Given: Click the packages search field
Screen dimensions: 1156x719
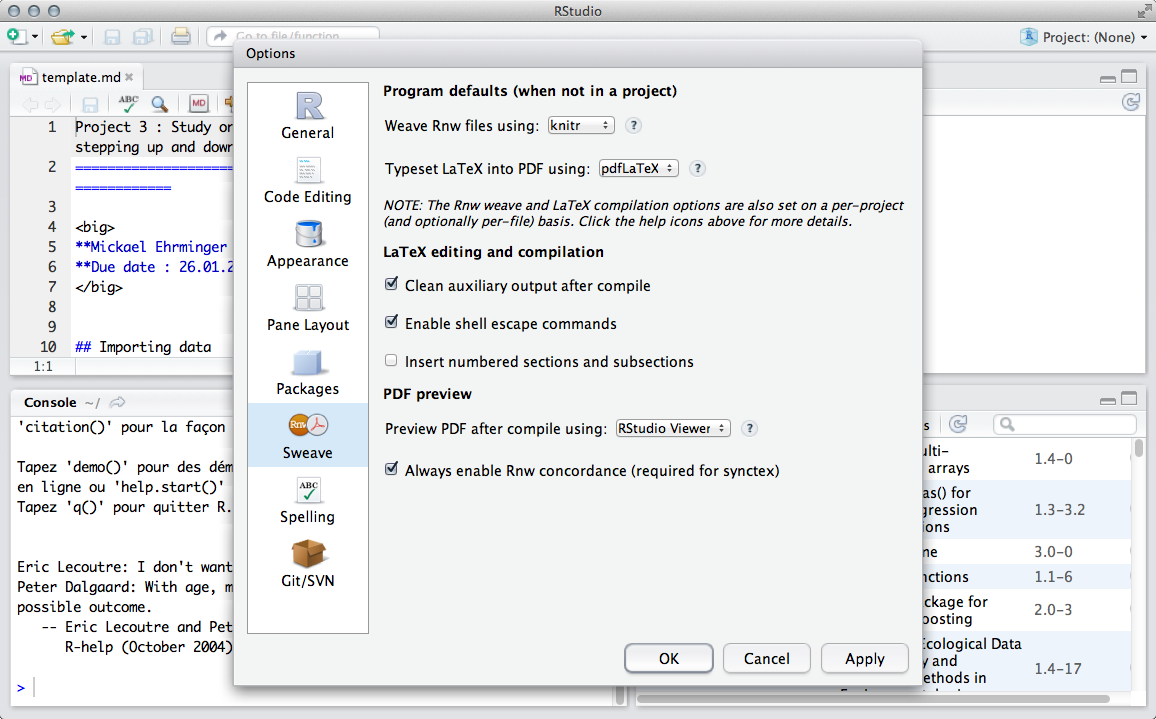Looking at the screenshot, I should [x=1066, y=425].
